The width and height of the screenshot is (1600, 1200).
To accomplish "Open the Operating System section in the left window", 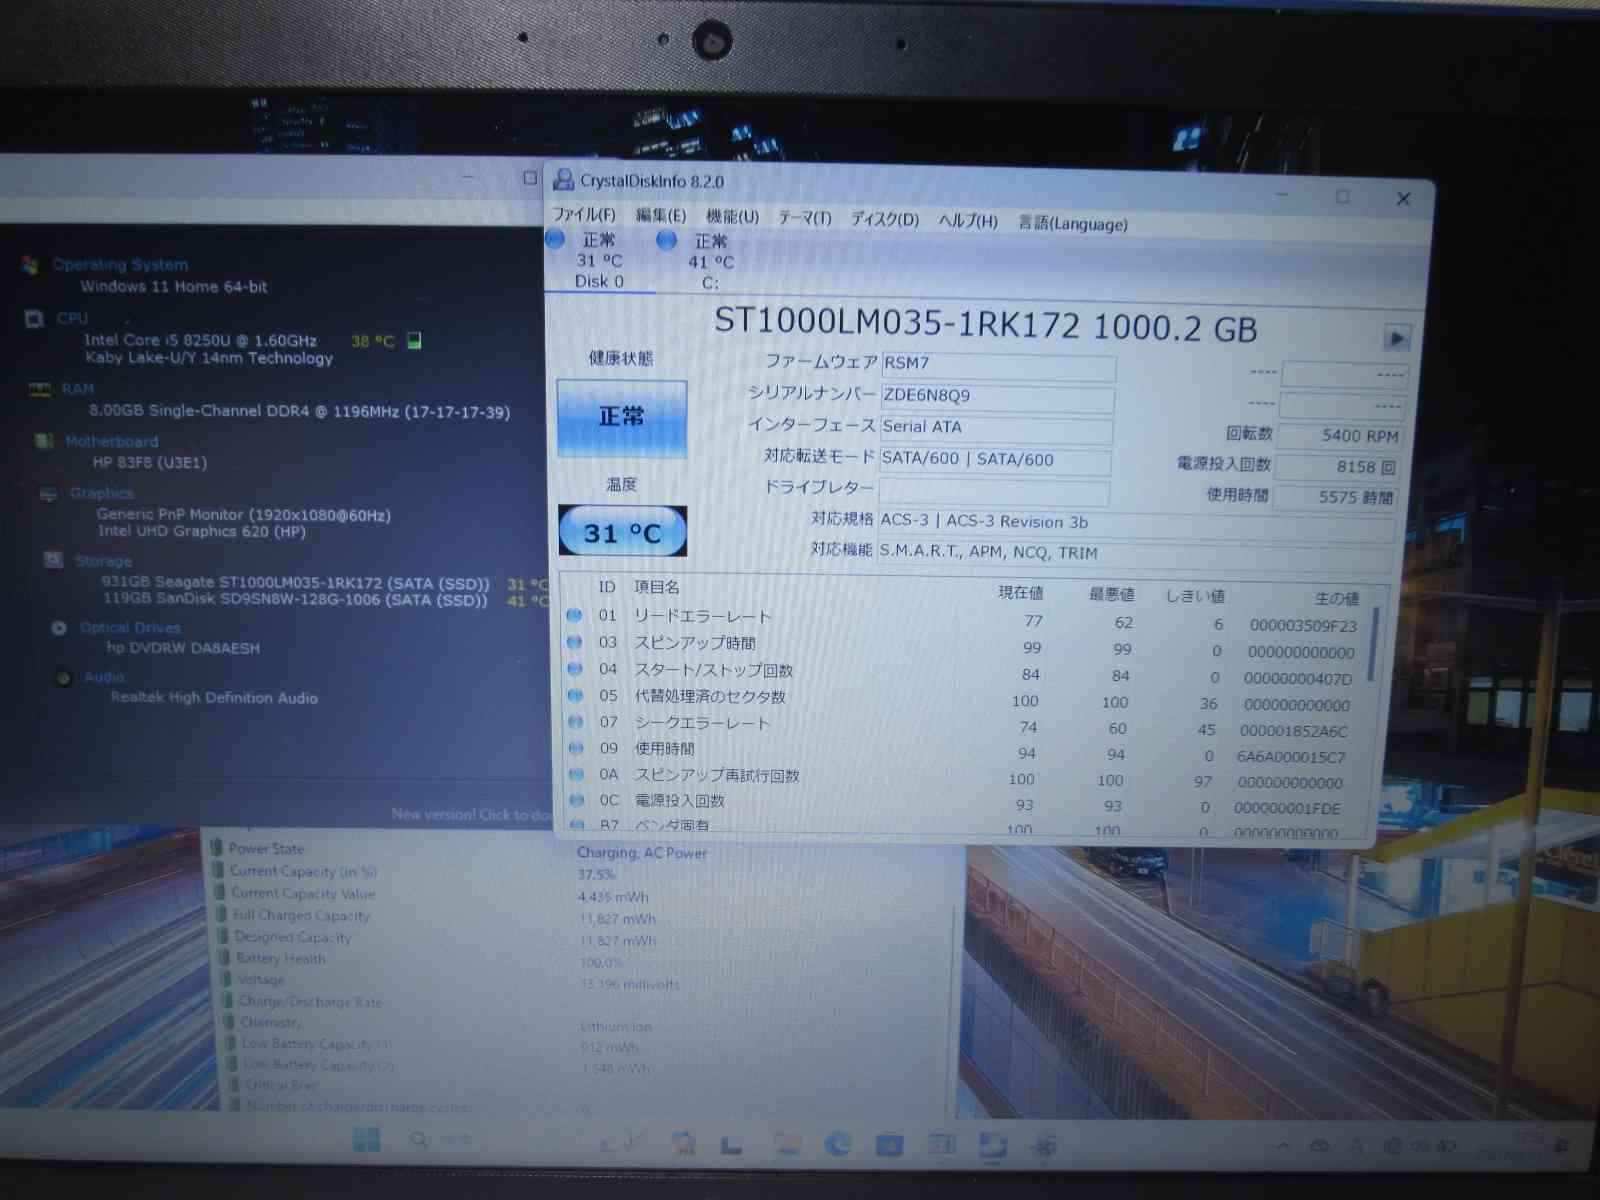I will (120, 265).
